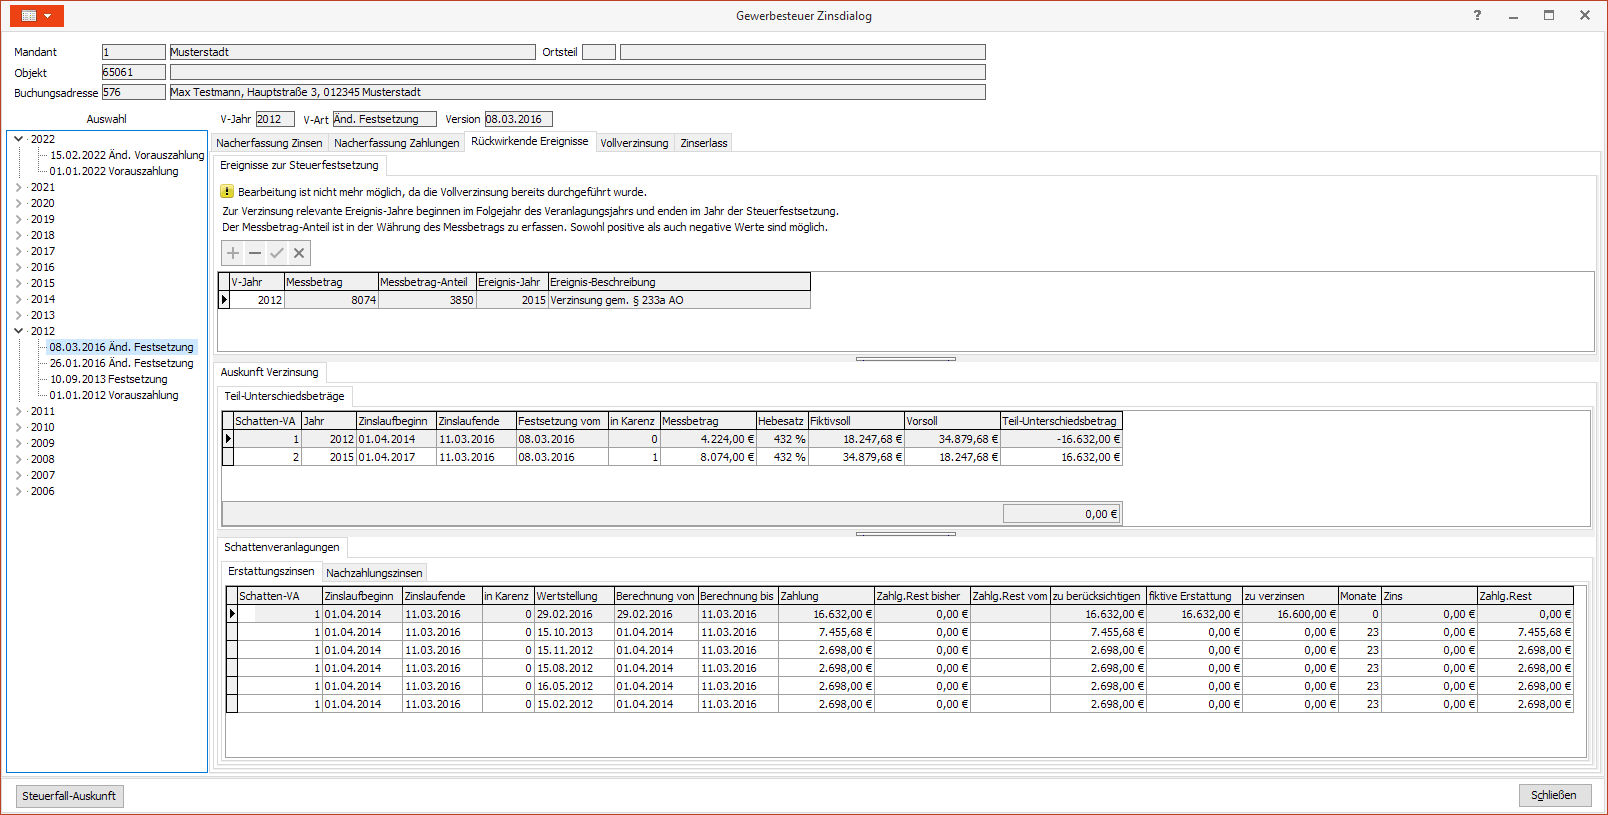The height and width of the screenshot is (815, 1608).
Task: Click the Teil-Unterschiedsbetrag value -16.632,00 €
Action: [x=1061, y=439]
